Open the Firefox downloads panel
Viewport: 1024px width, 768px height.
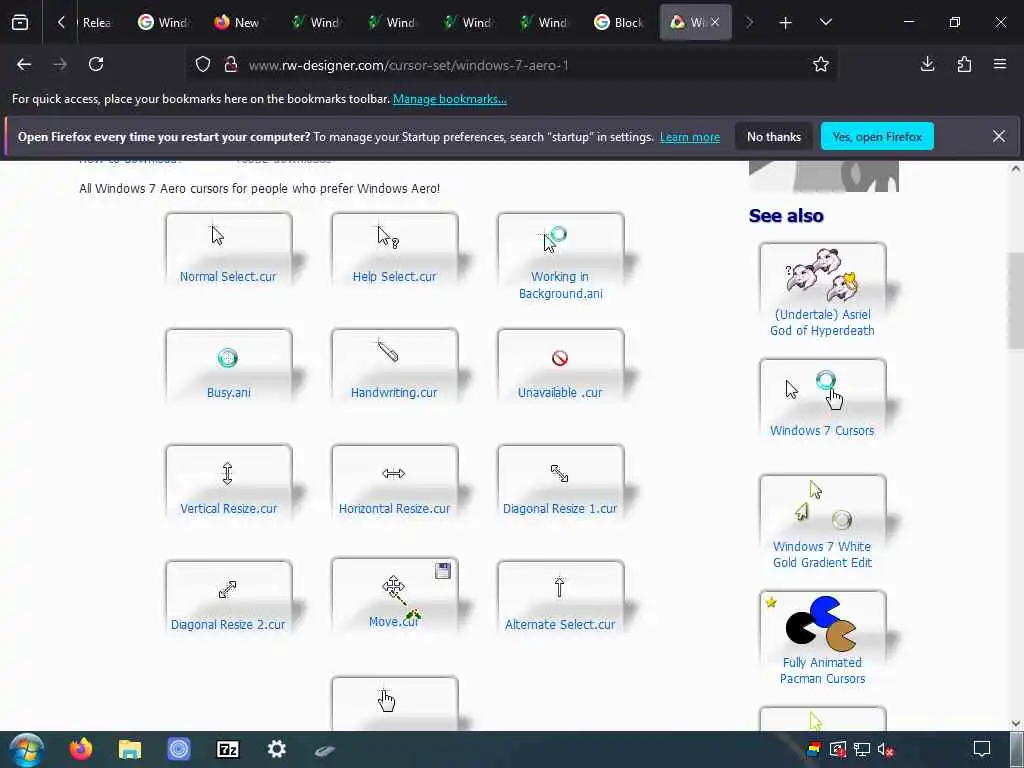click(927, 64)
